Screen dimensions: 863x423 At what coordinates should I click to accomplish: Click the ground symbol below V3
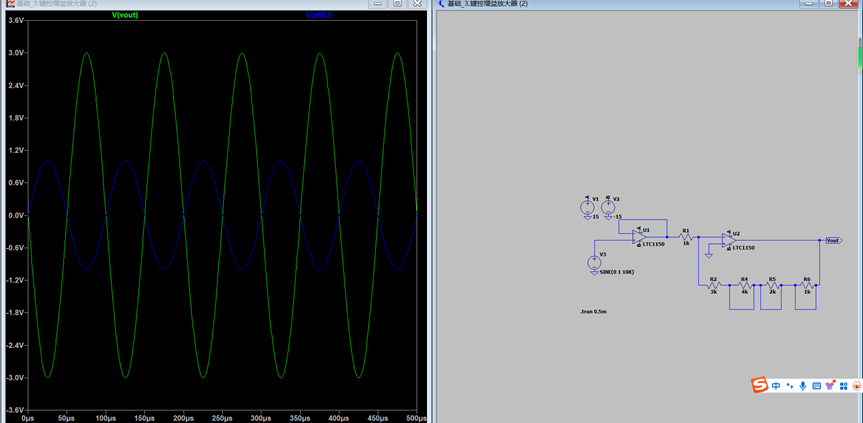[594, 273]
